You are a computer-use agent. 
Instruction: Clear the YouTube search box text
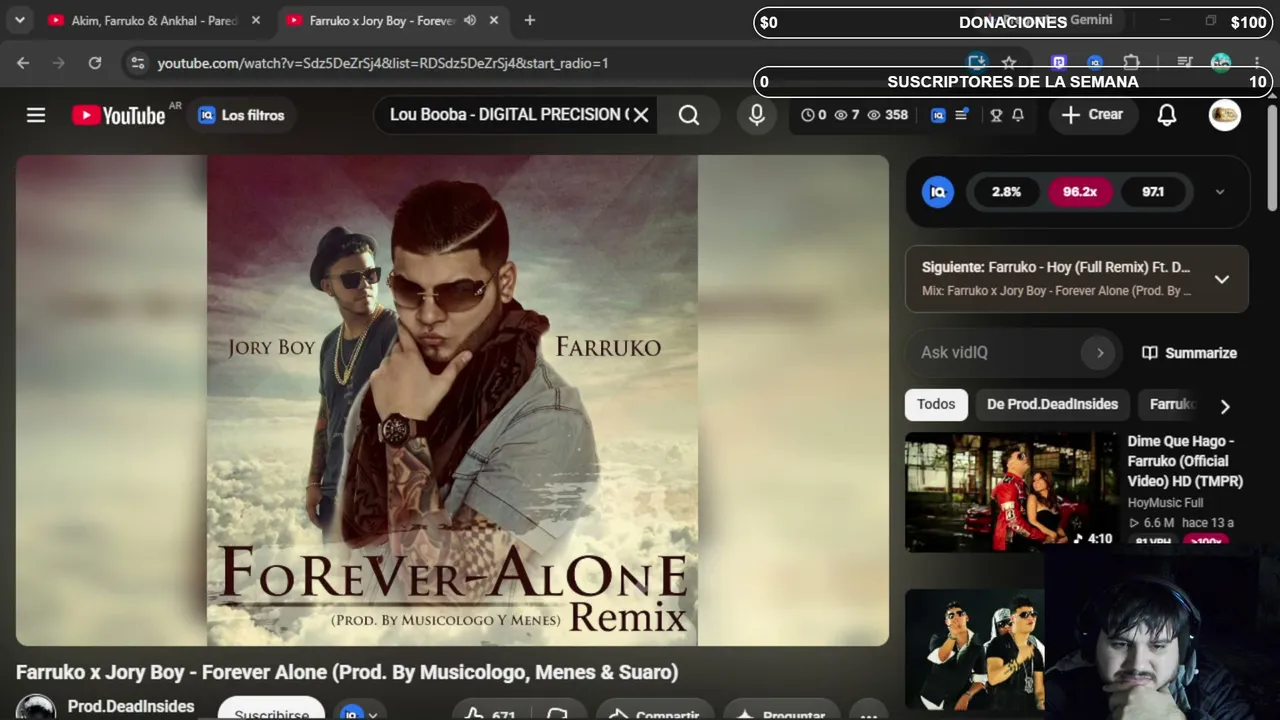click(x=641, y=115)
